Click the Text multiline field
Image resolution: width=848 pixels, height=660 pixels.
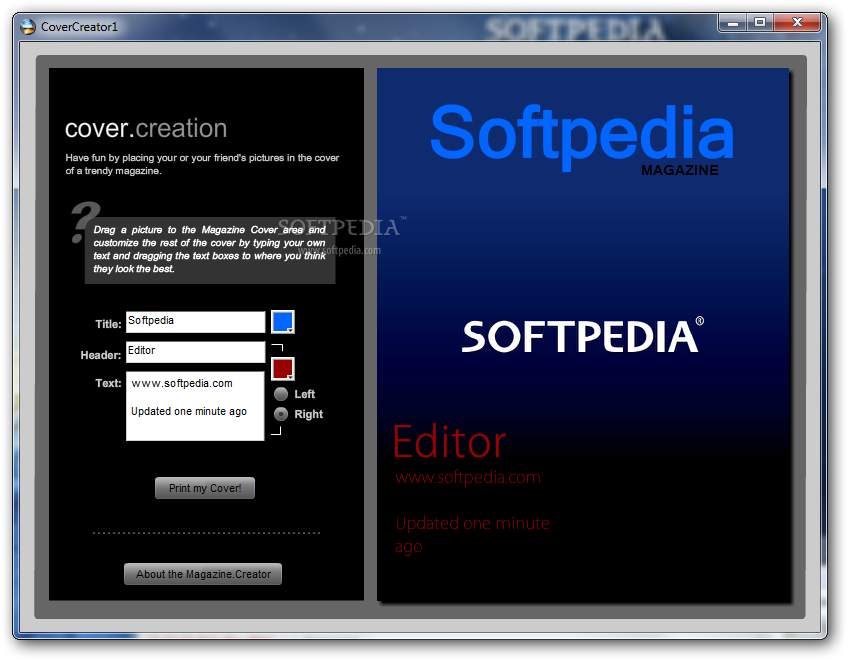(195, 406)
